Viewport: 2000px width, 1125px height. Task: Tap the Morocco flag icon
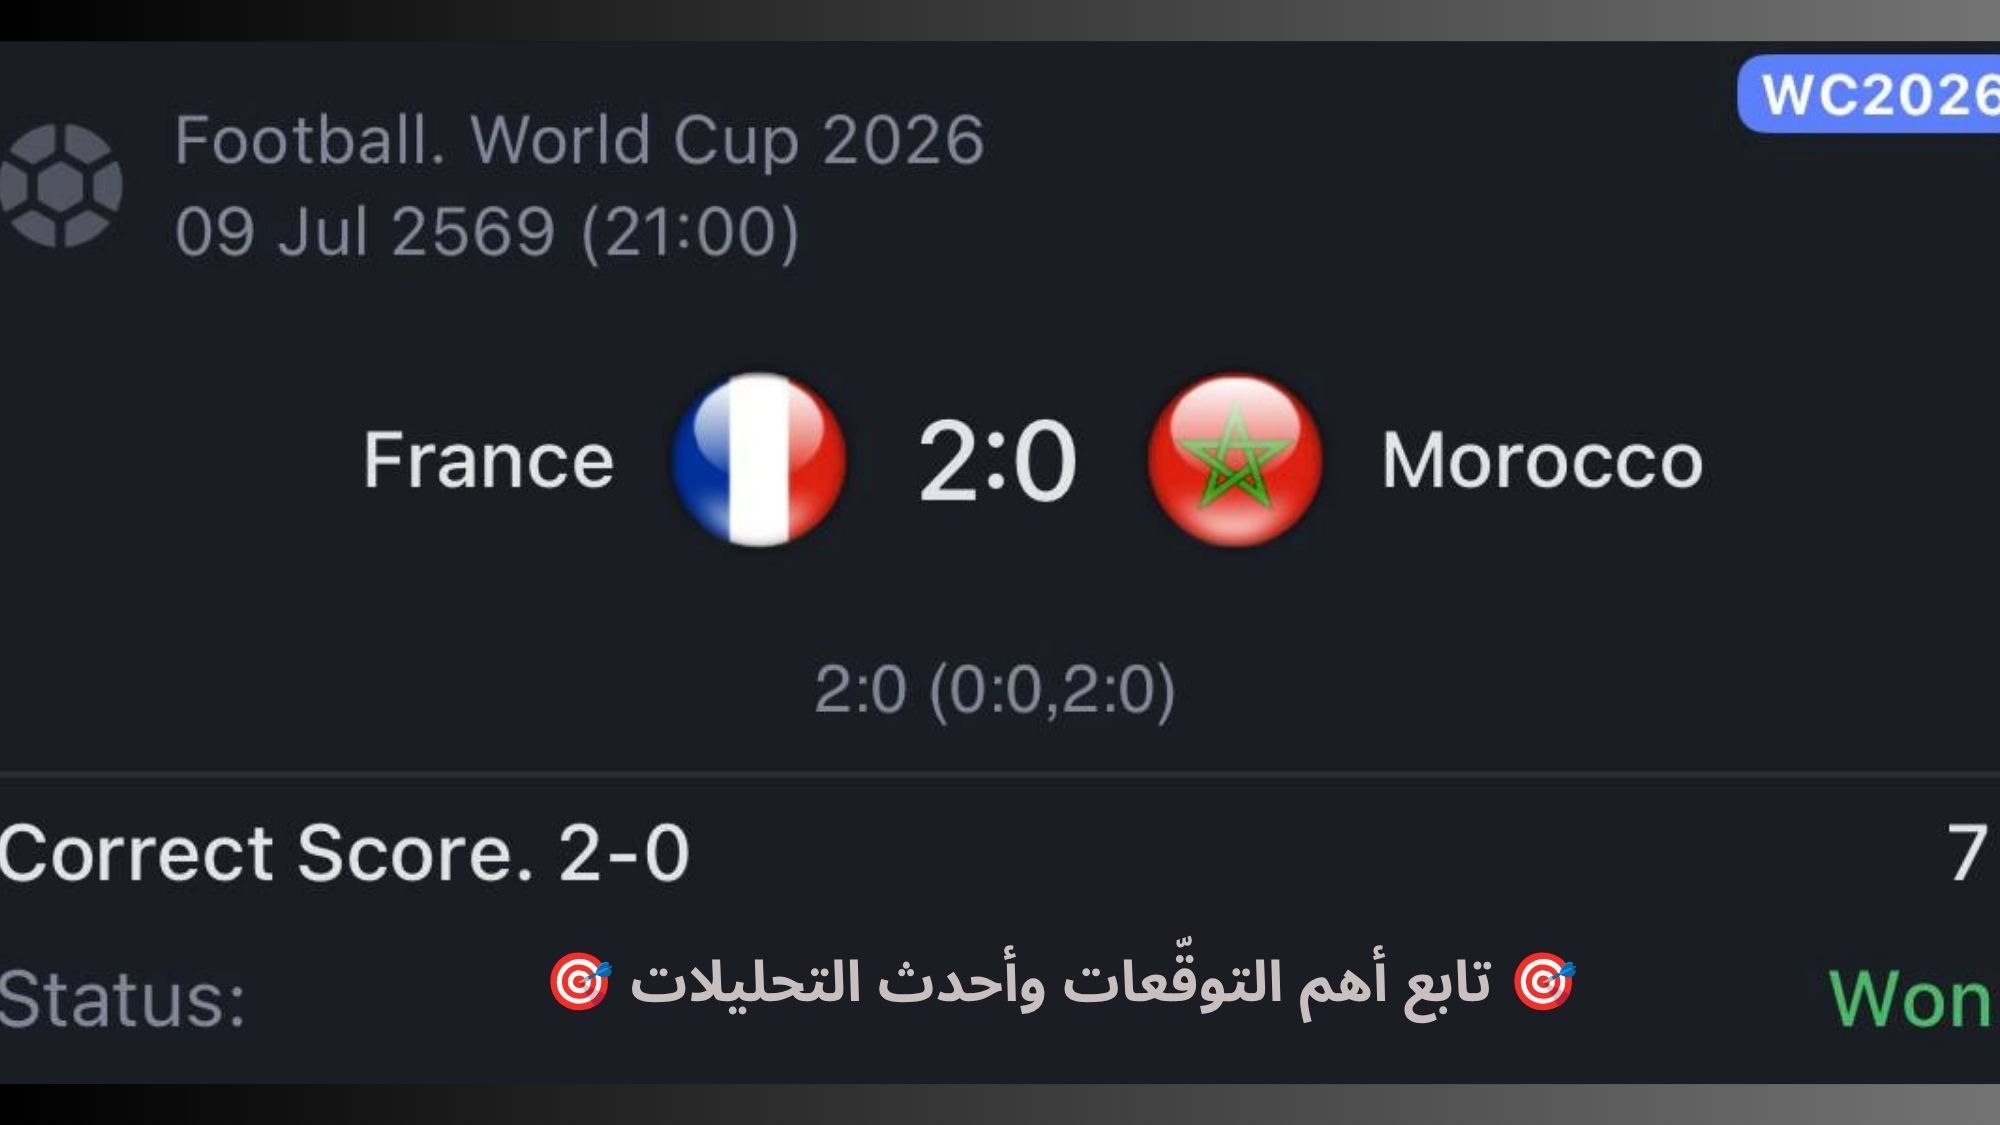pyautogui.click(x=1235, y=460)
